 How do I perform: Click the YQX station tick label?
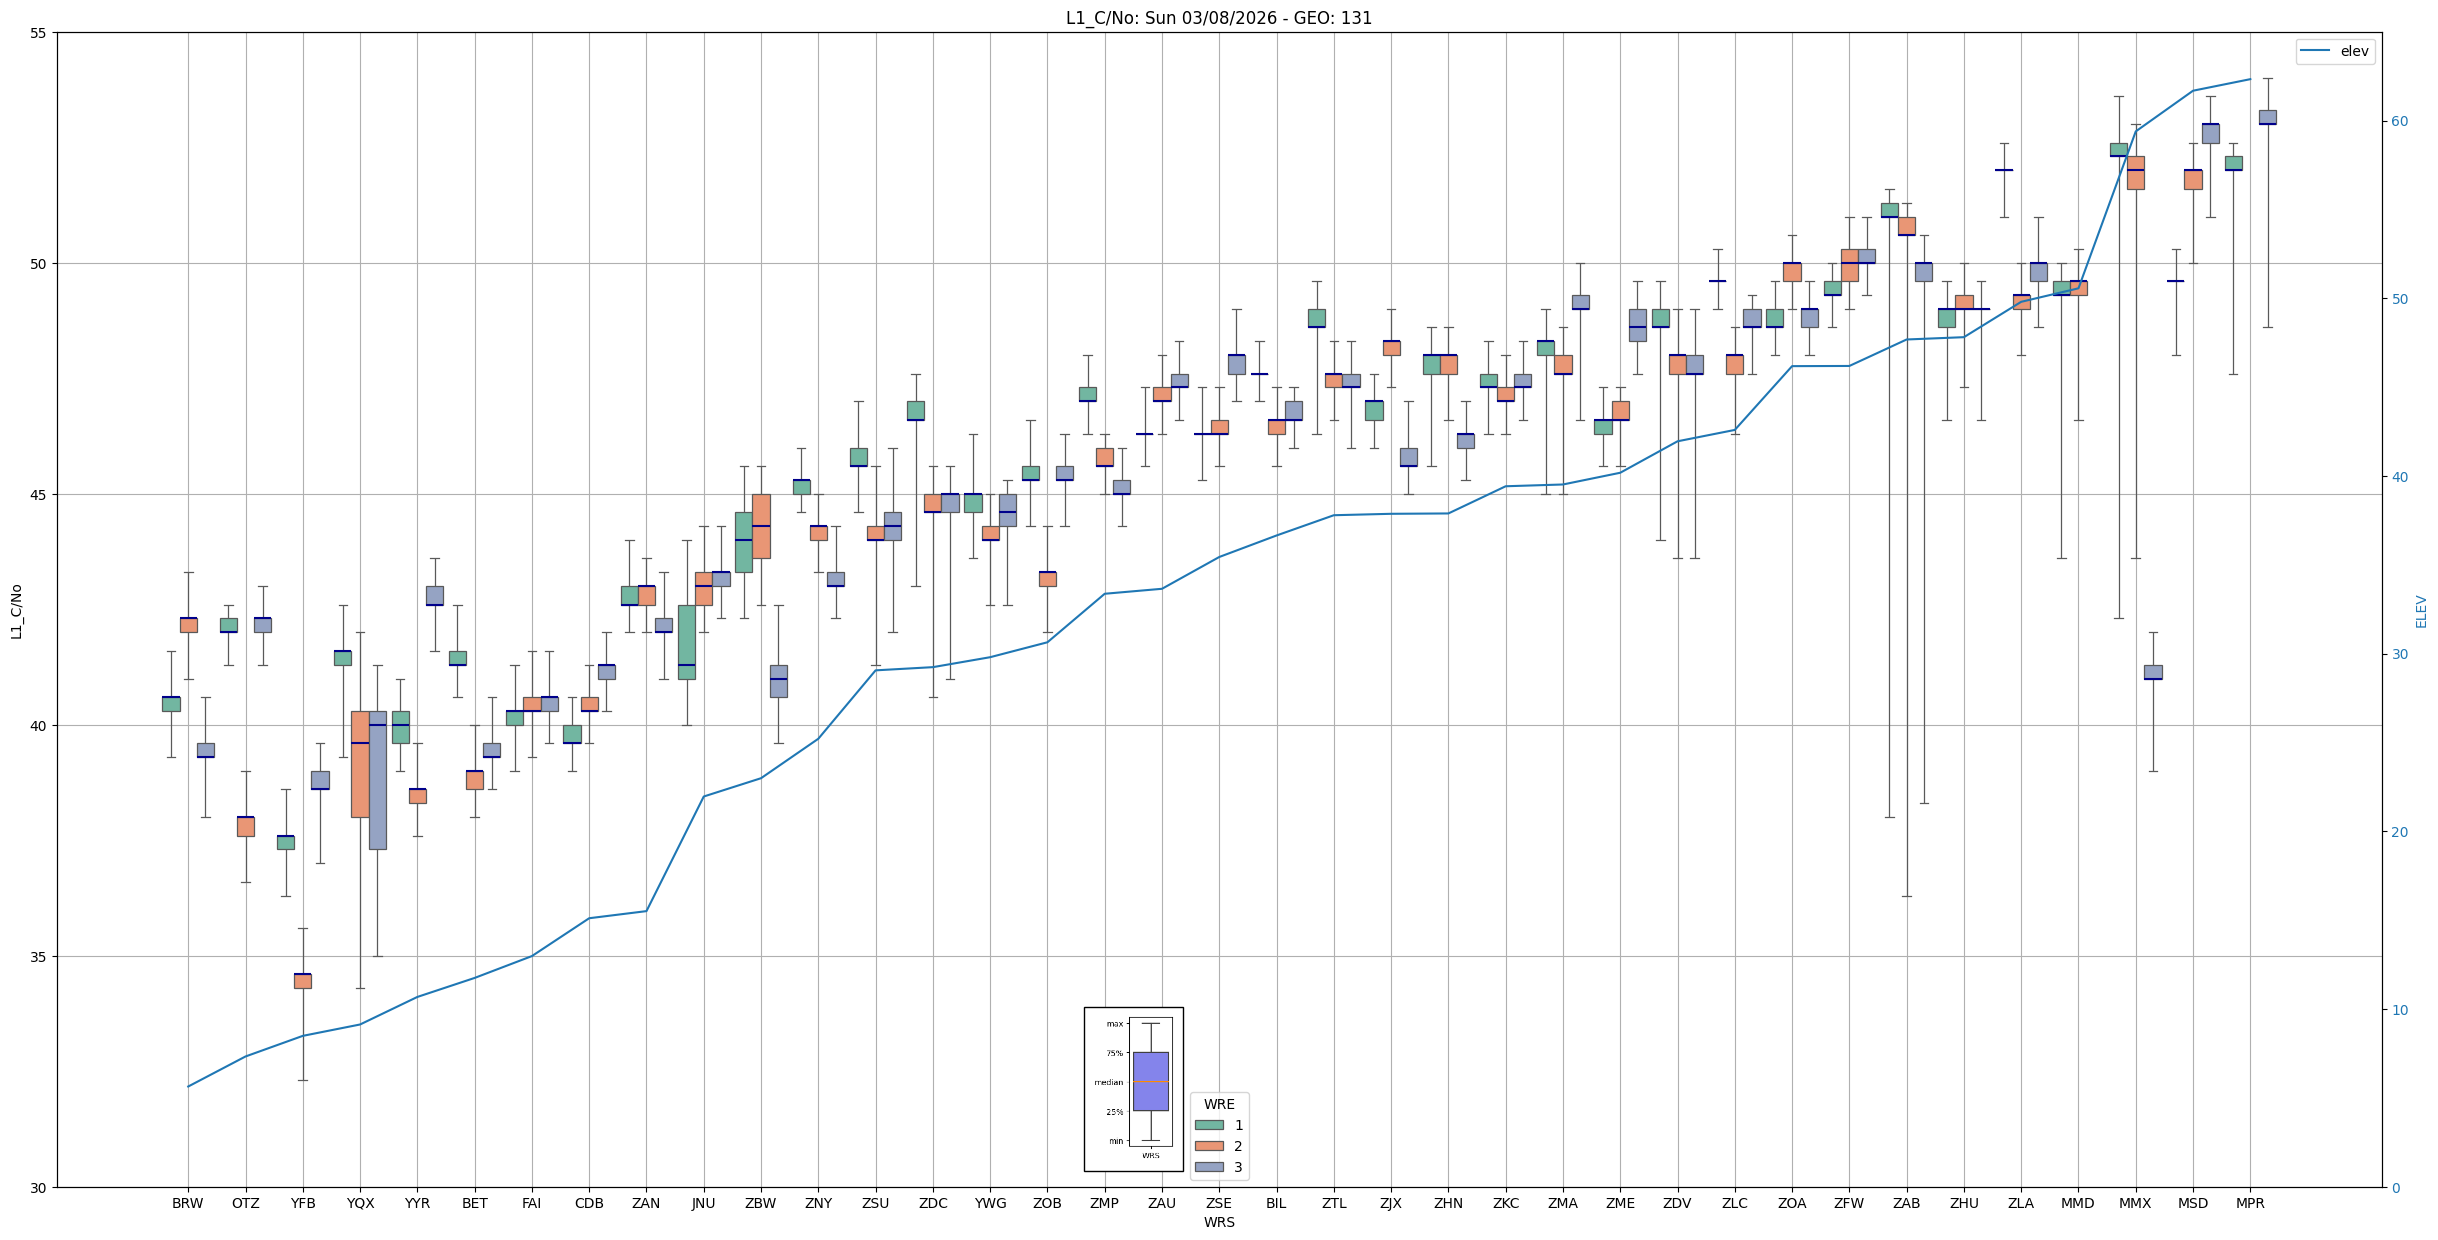[360, 1203]
